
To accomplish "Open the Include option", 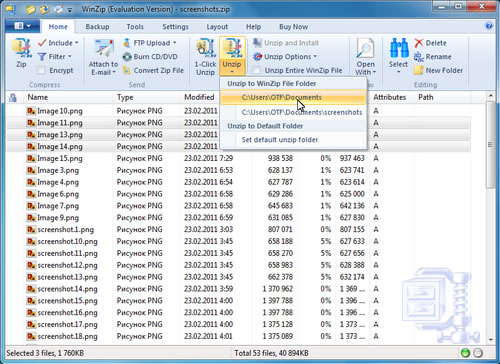I will [x=59, y=43].
